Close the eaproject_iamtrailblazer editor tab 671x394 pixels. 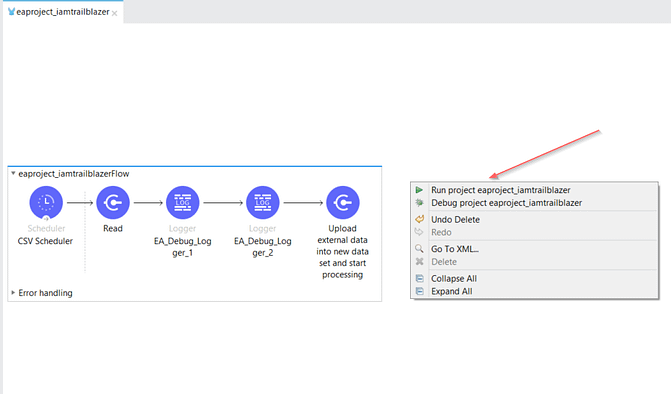click(115, 13)
